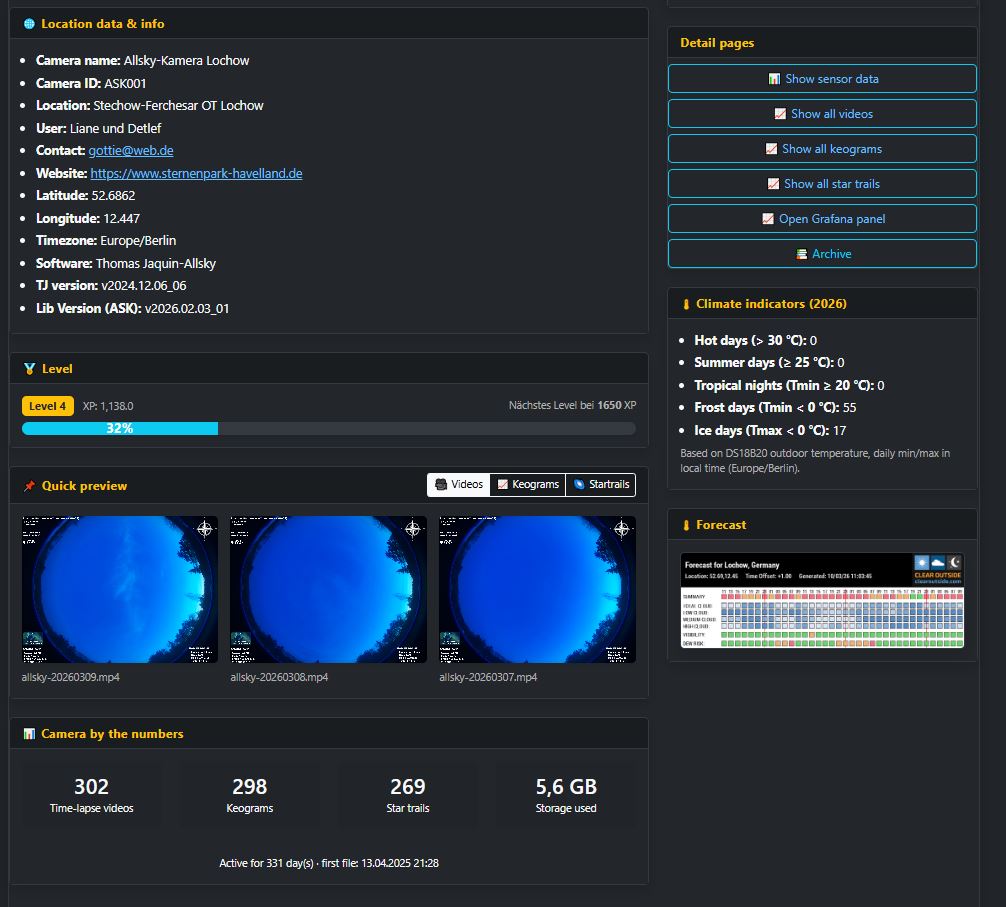Click the file name allsky-20260309.mp4
Viewport: 1006px width, 907px height.
tap(71, 677)
